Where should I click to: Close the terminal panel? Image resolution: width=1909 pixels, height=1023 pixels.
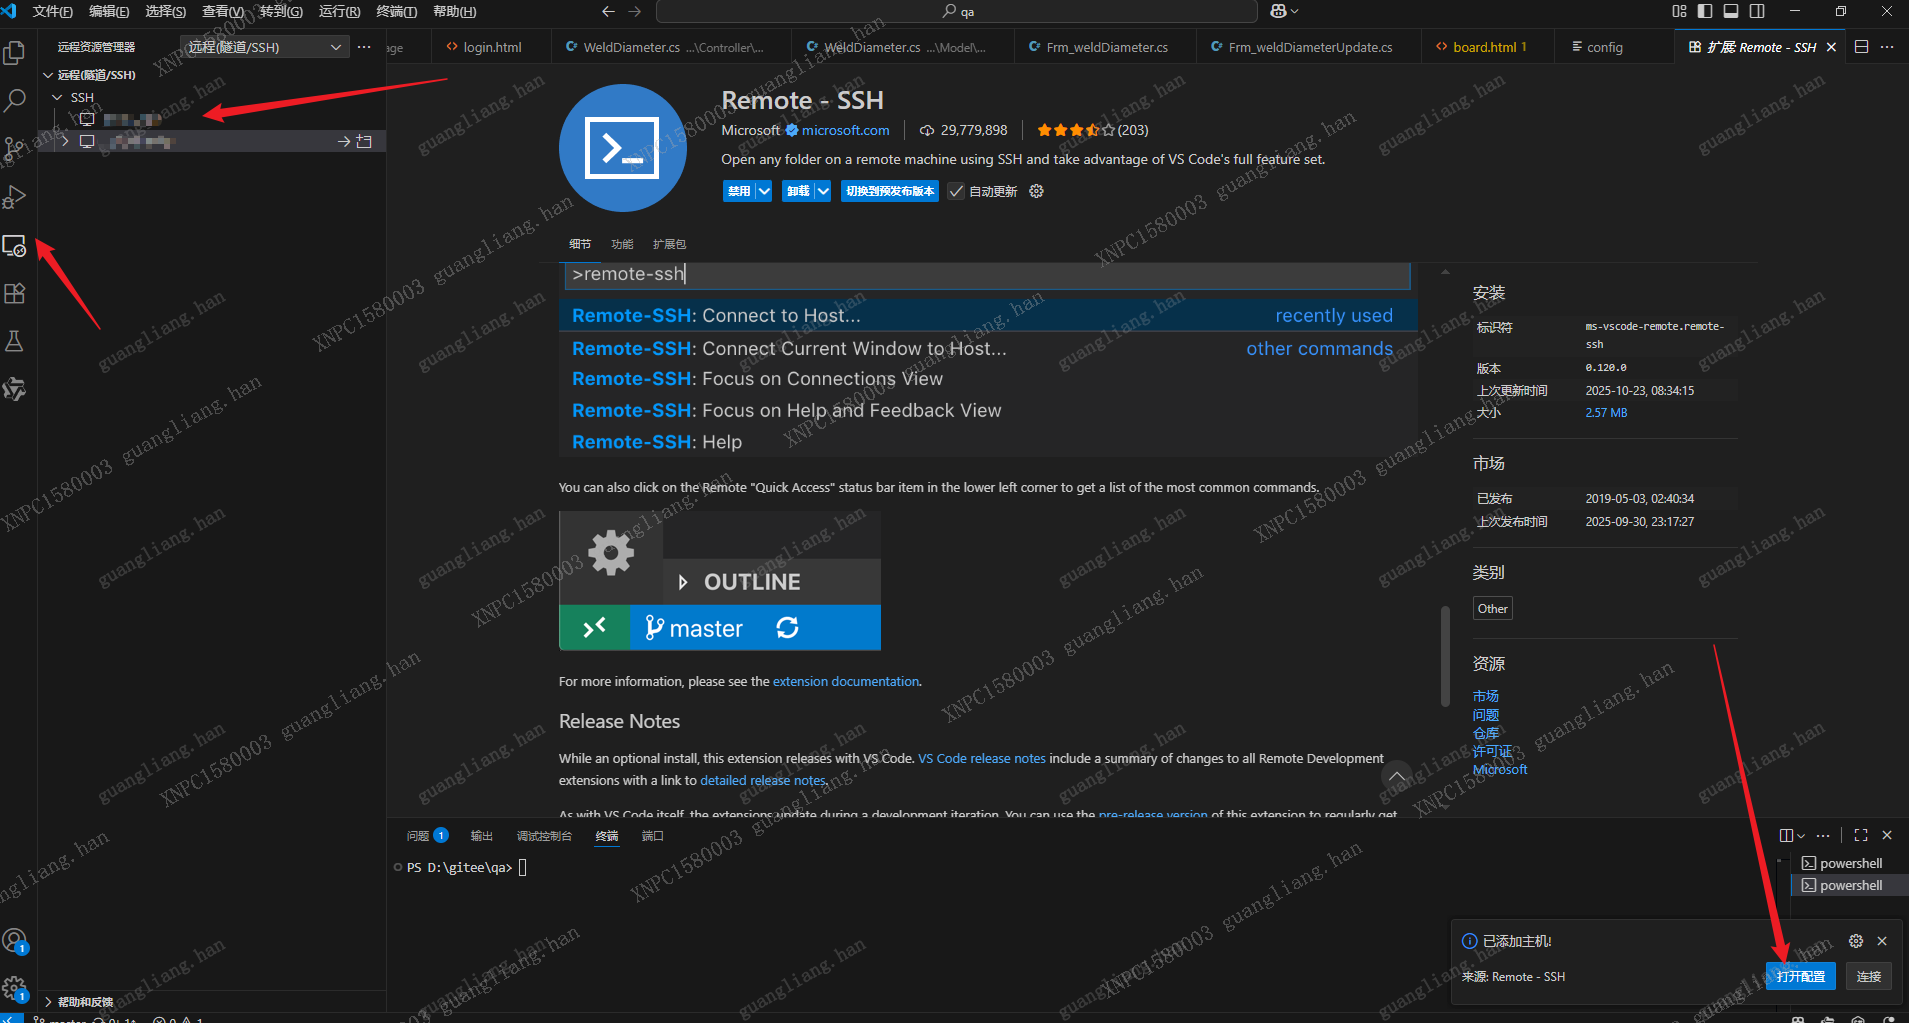(1887, 835)
